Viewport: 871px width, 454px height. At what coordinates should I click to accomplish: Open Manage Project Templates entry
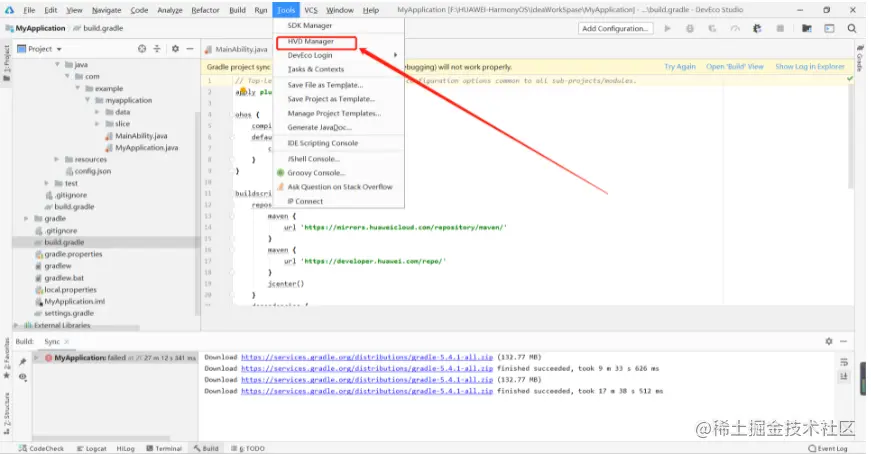334,113
